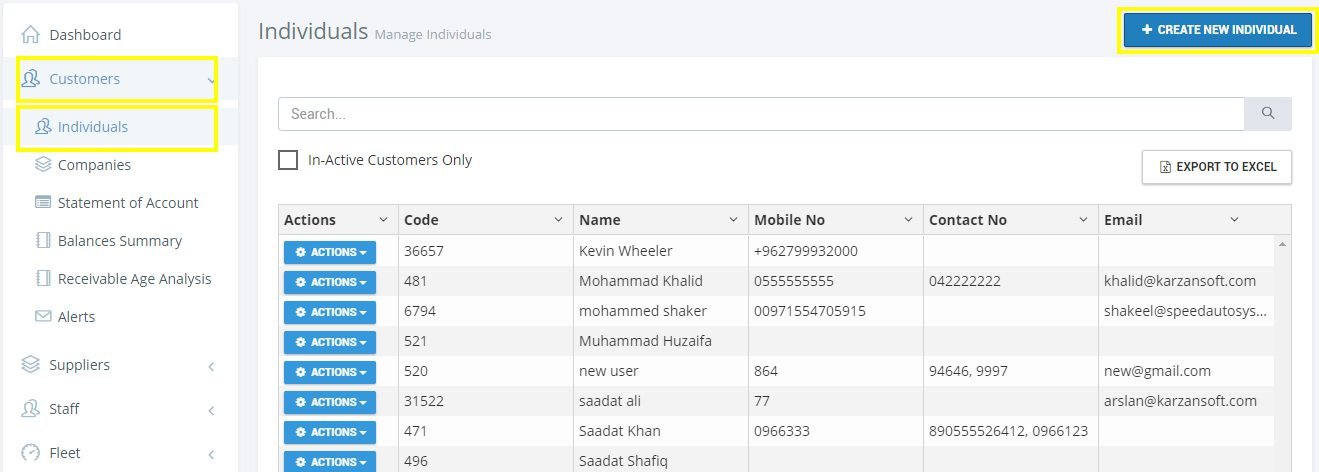
Task: Click the Alerts envelope icon
Action: (x=43, y=317)
